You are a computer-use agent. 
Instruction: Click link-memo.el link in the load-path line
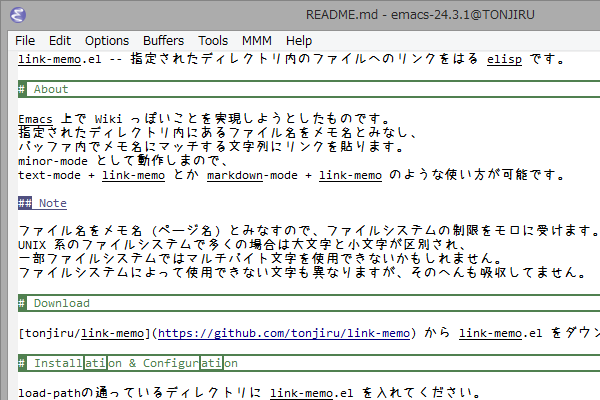tap(311, 393)
